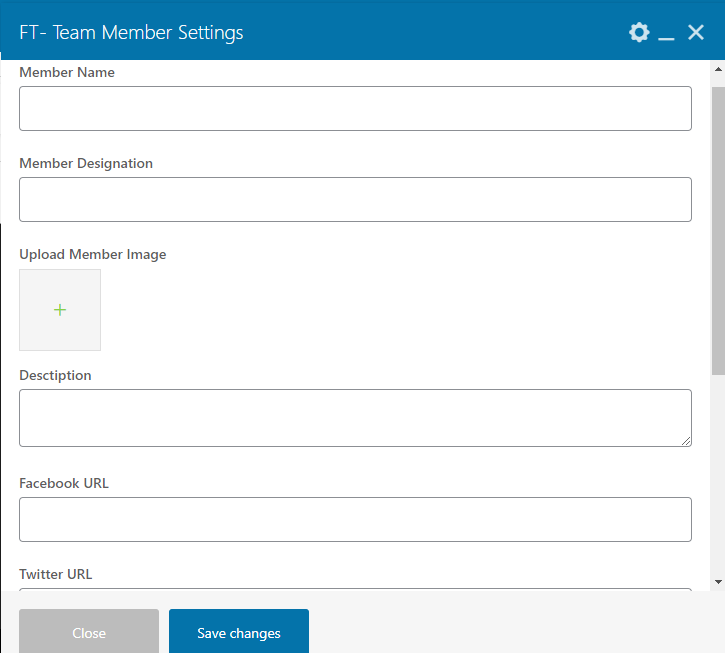Click the scrollbar up arrow
Image resolution: width=725 pixels, height=653 pixels.
point(718,69)
